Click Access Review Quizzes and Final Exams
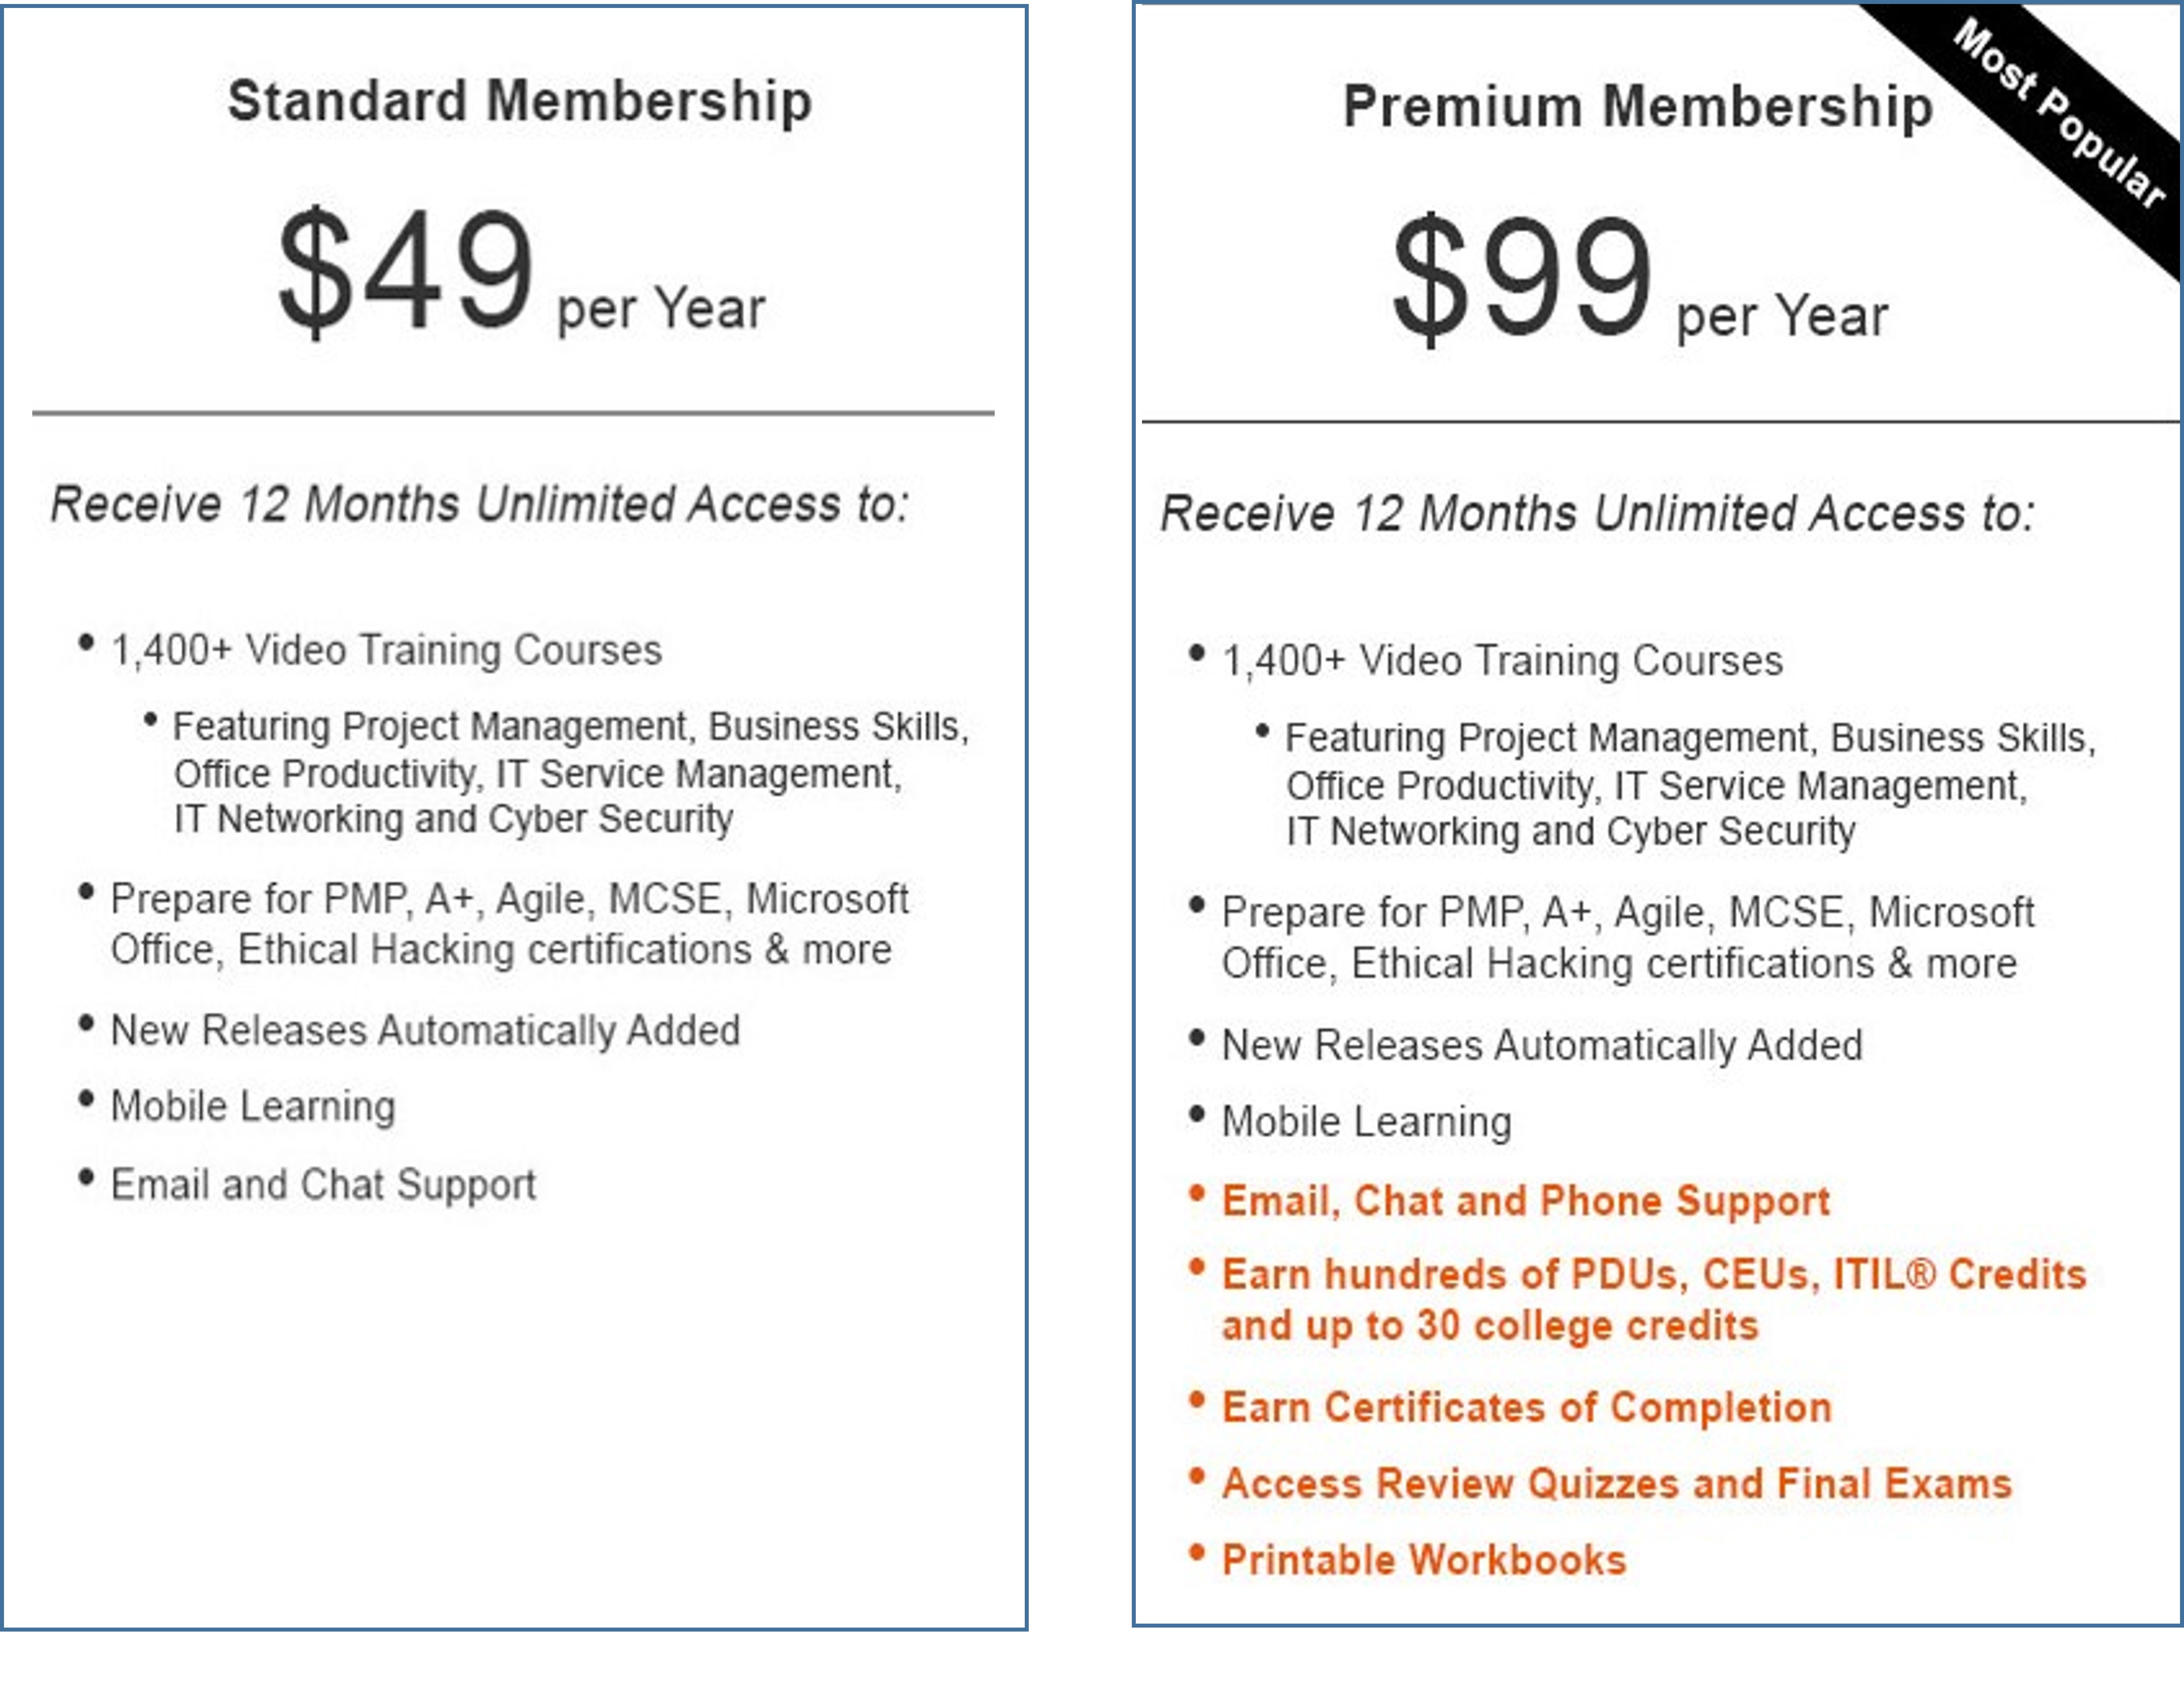Screen dimensions: 2184x1682 pos(1617,1484)
